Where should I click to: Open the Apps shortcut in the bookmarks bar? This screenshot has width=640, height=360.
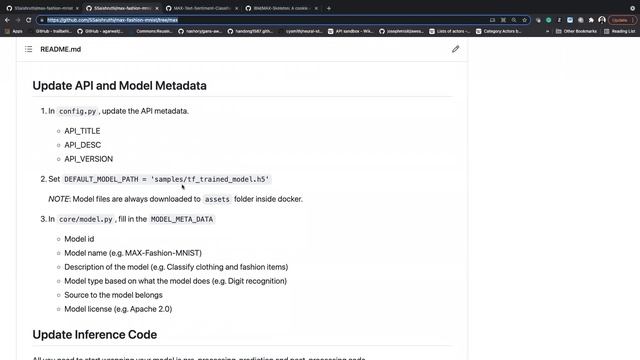[14, 31]
